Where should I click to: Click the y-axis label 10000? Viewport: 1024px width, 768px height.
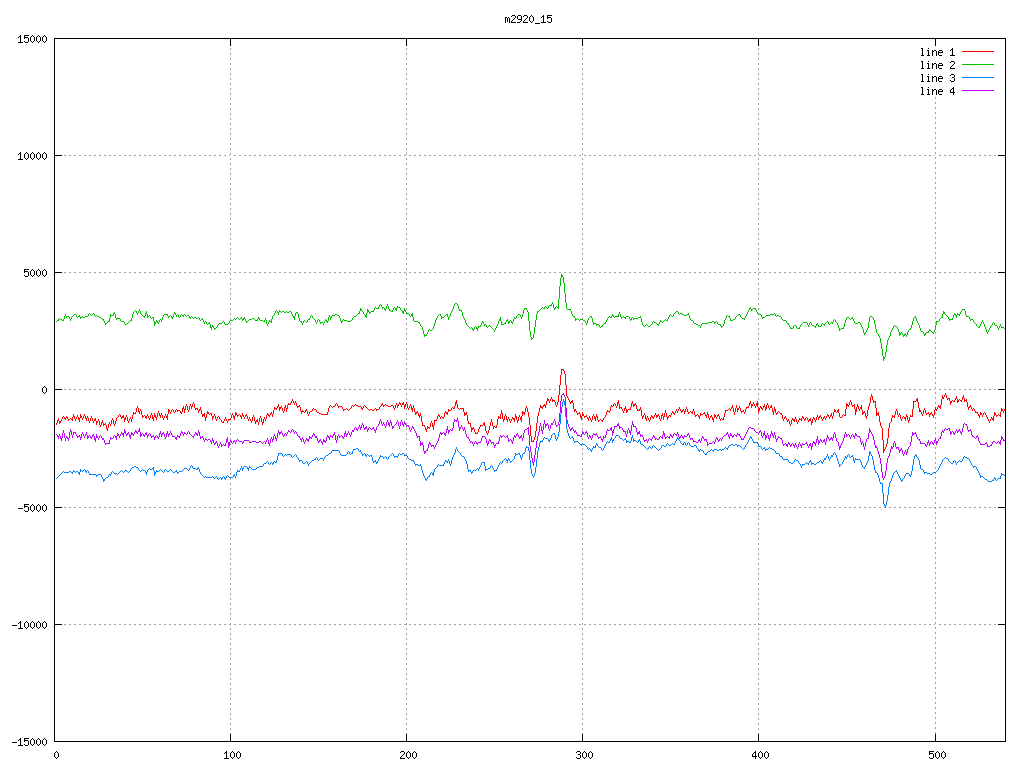click(32, 156)
